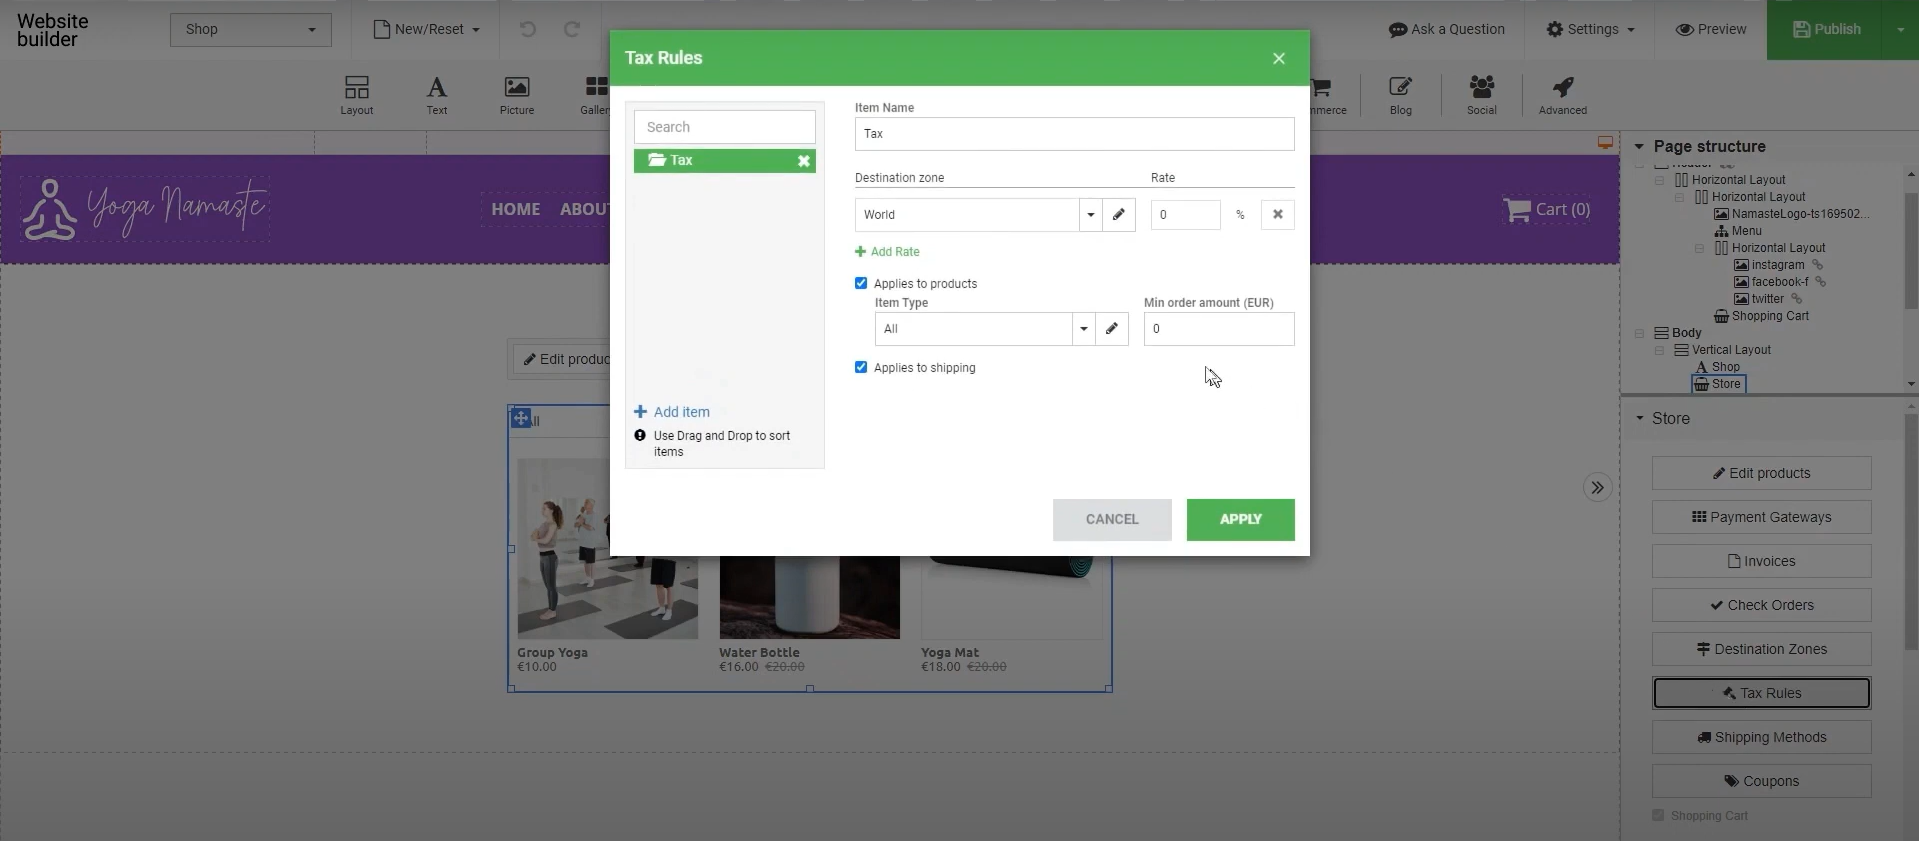This screenshot has height=841, width=1919.
Task: Open the Settings menu
Action: click(1590, 30)
